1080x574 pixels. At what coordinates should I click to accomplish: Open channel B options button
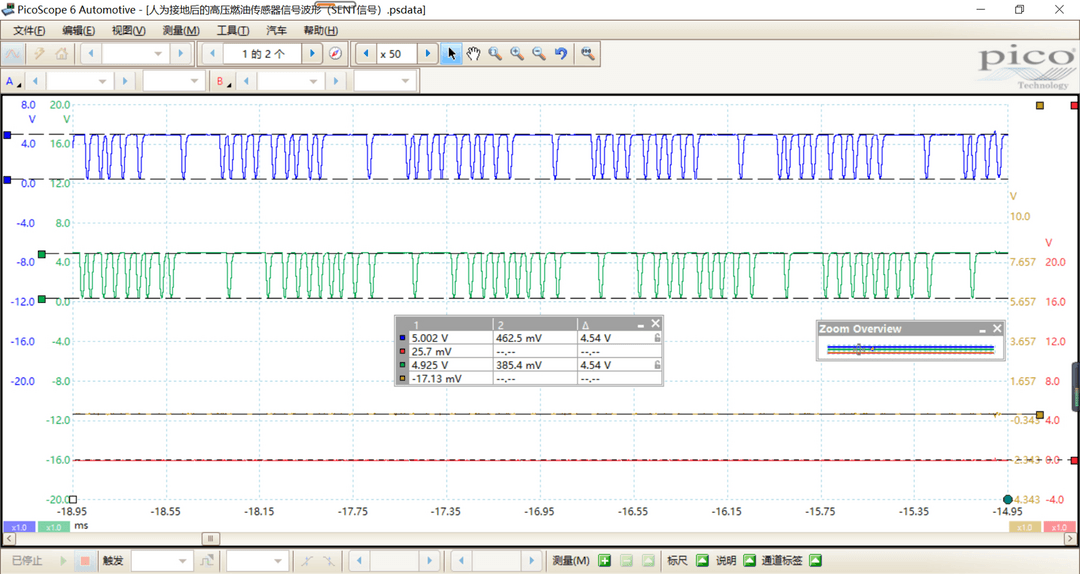224,81
